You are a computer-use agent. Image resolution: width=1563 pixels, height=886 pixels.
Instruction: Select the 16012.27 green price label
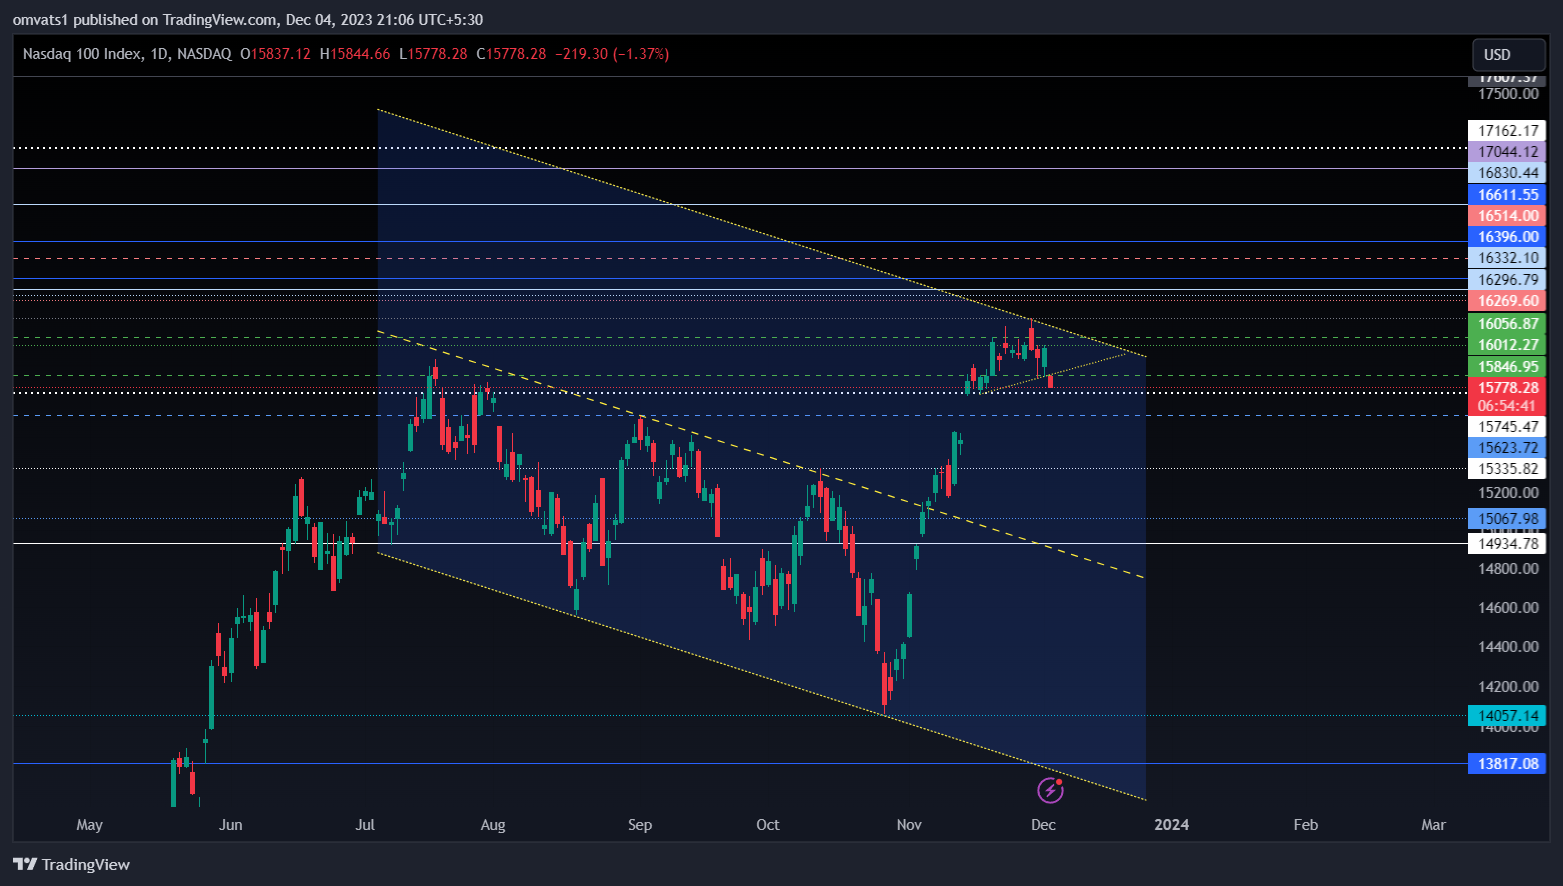tap(1507, 345)
